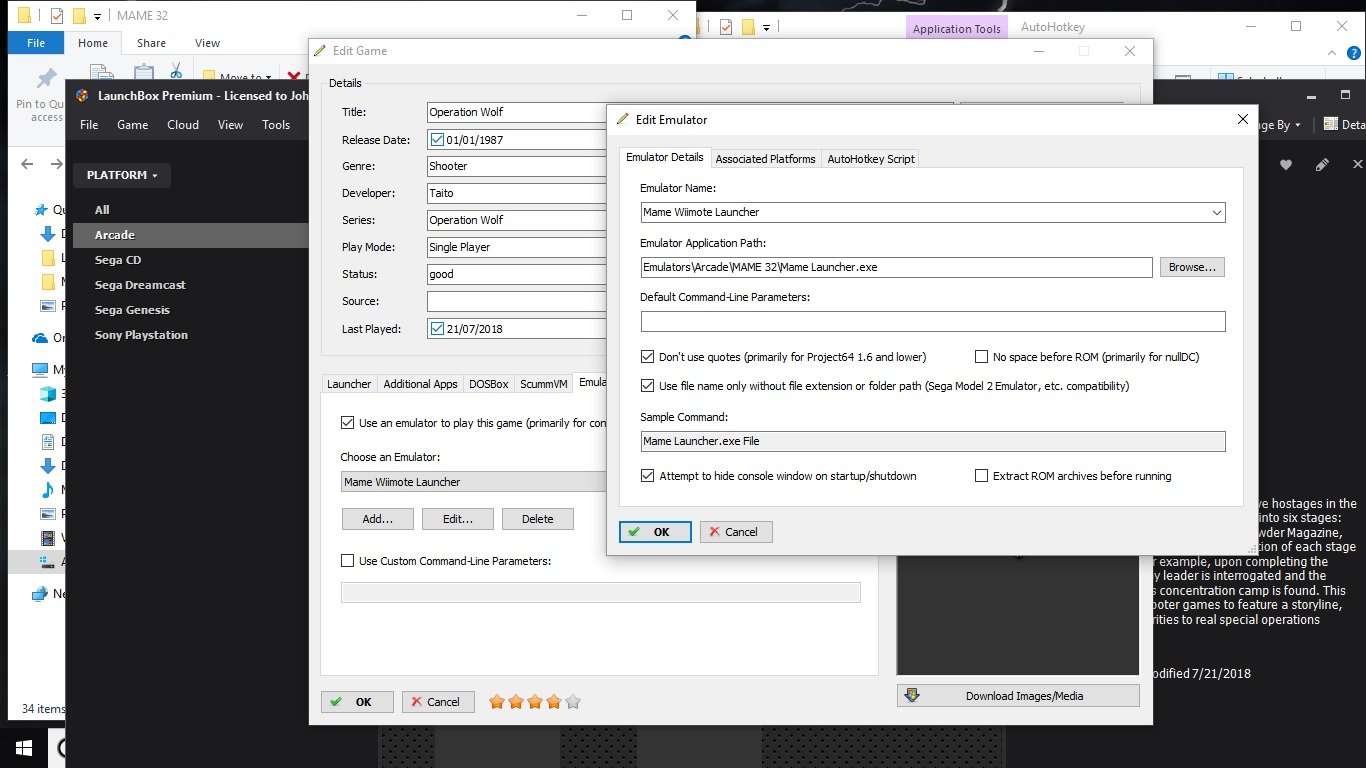Open the AutoHotkey Script tab
The height and width of the screenshot is (768, 1366).
pos(870,159)
